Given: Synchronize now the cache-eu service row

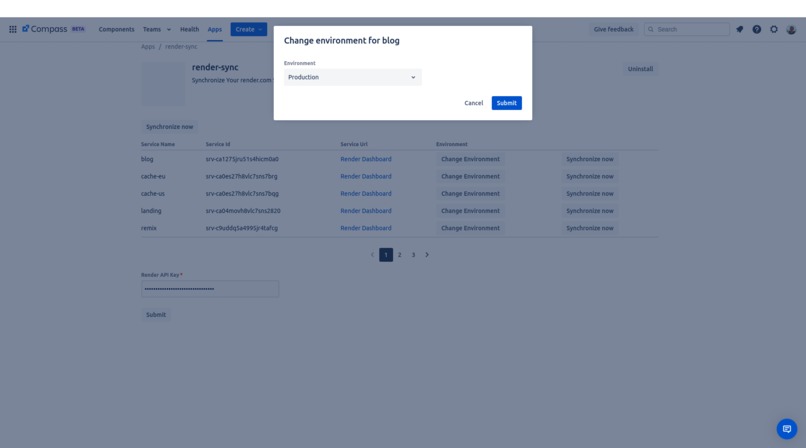Looking at the screenshot, I should point(590,176).
